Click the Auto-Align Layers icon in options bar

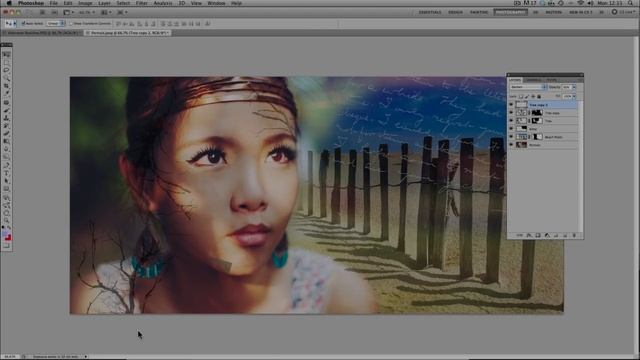(207, 24)
